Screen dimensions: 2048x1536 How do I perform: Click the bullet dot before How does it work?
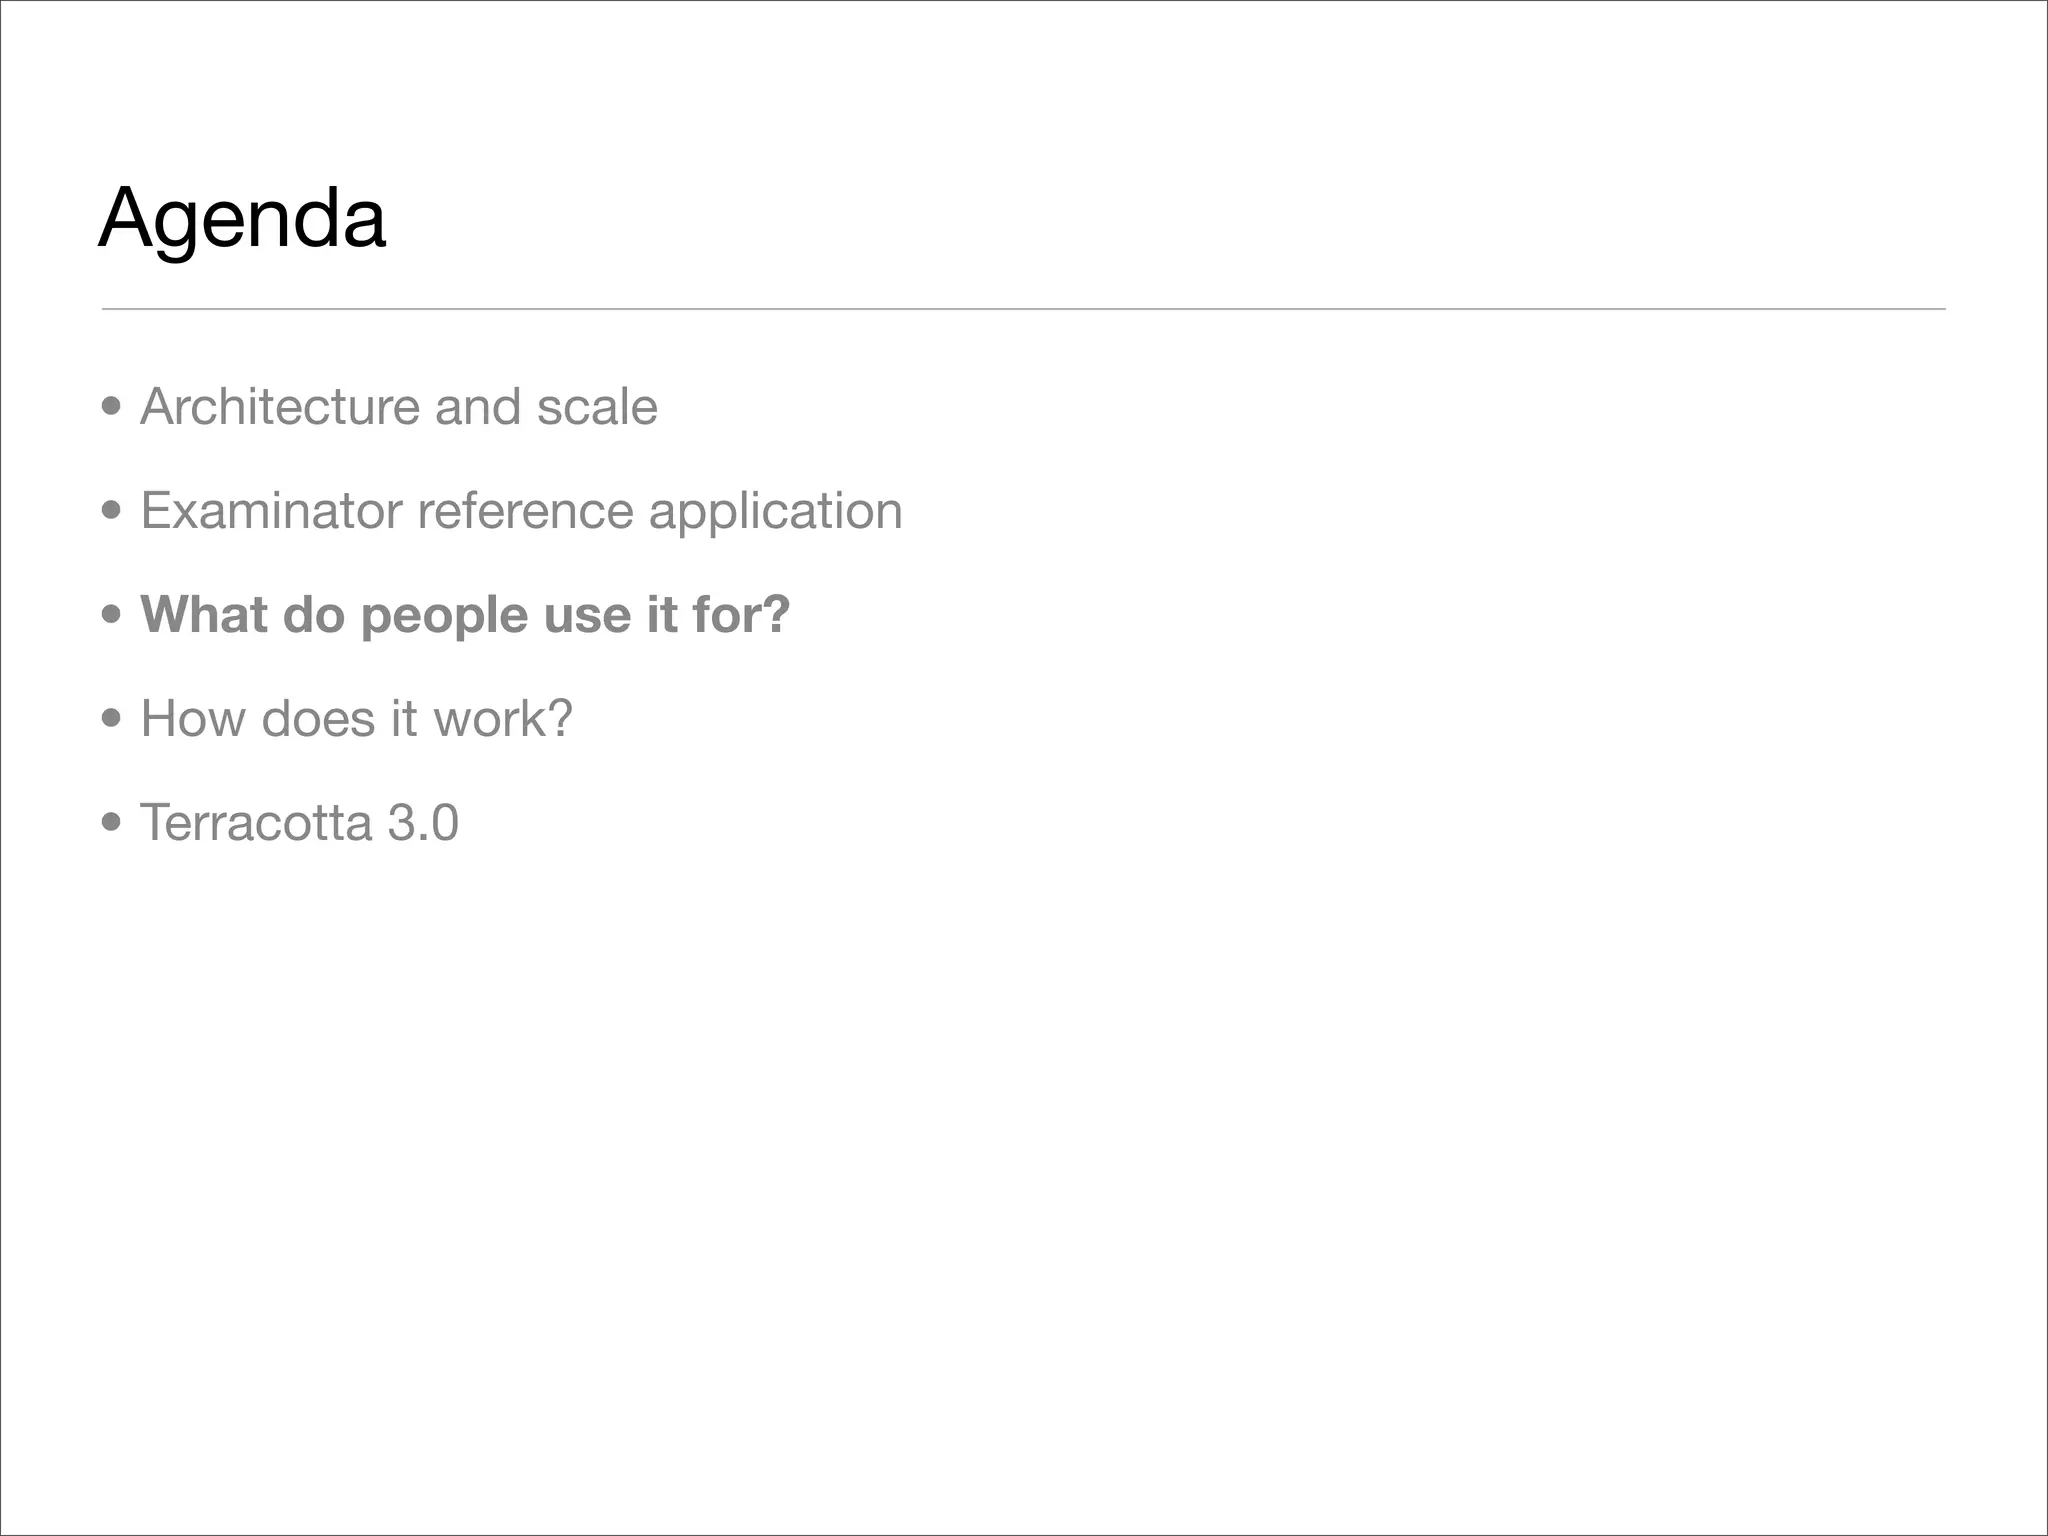pyautogui.click(x=112, y=719)
